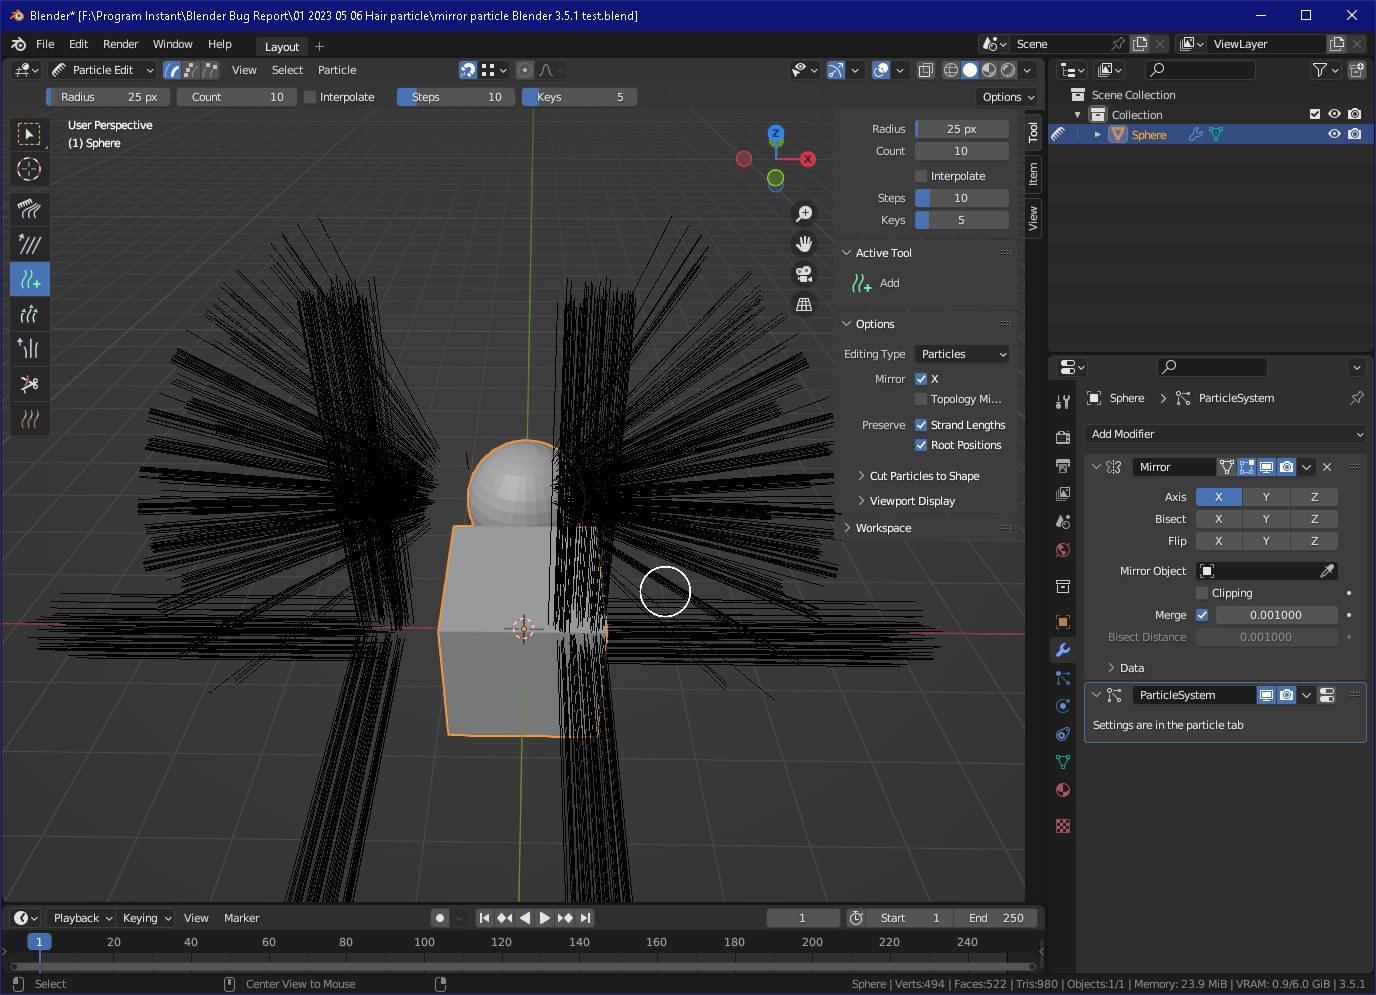Open the Render properties tab
1376x995 pixels.
(x=1063, y=434)
